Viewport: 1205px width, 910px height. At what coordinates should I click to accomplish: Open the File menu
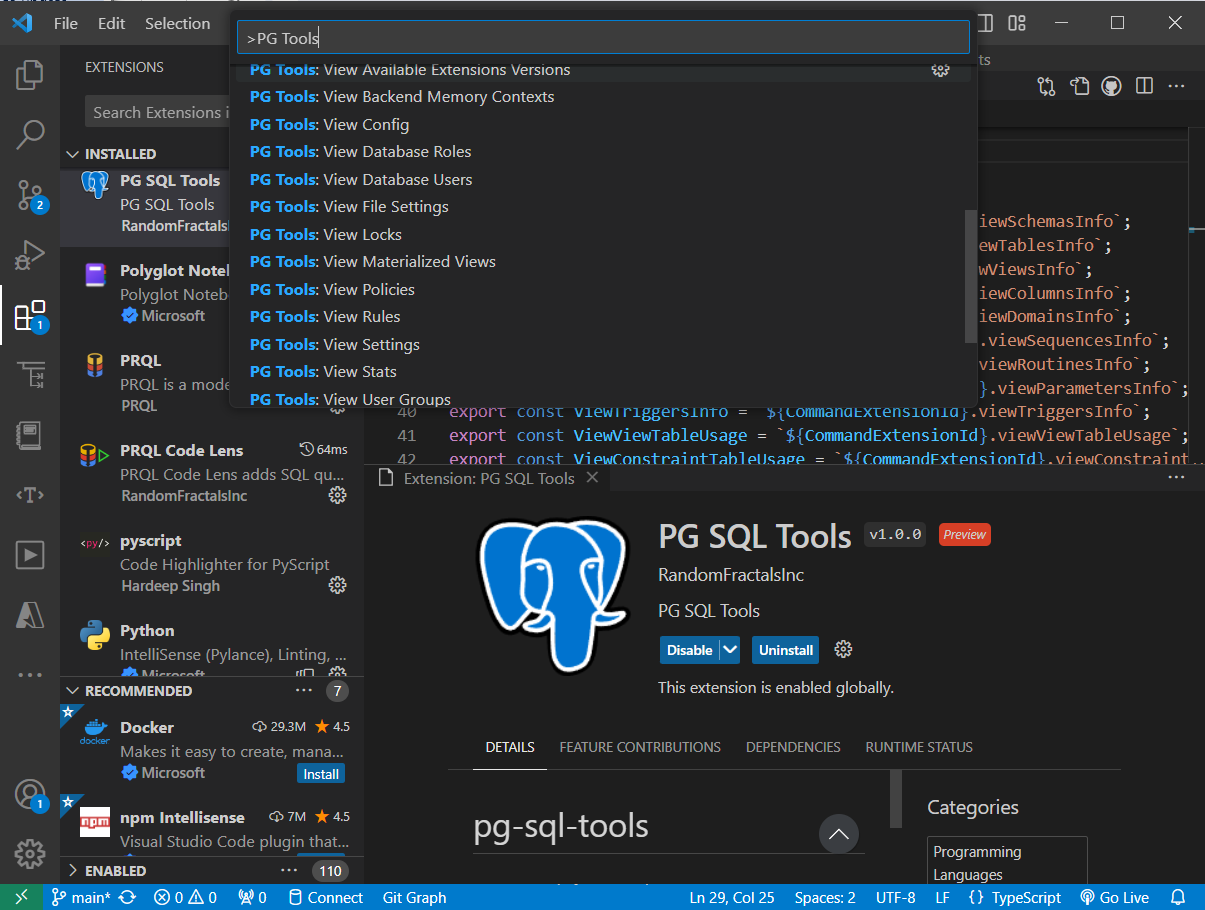click(66, 23)
